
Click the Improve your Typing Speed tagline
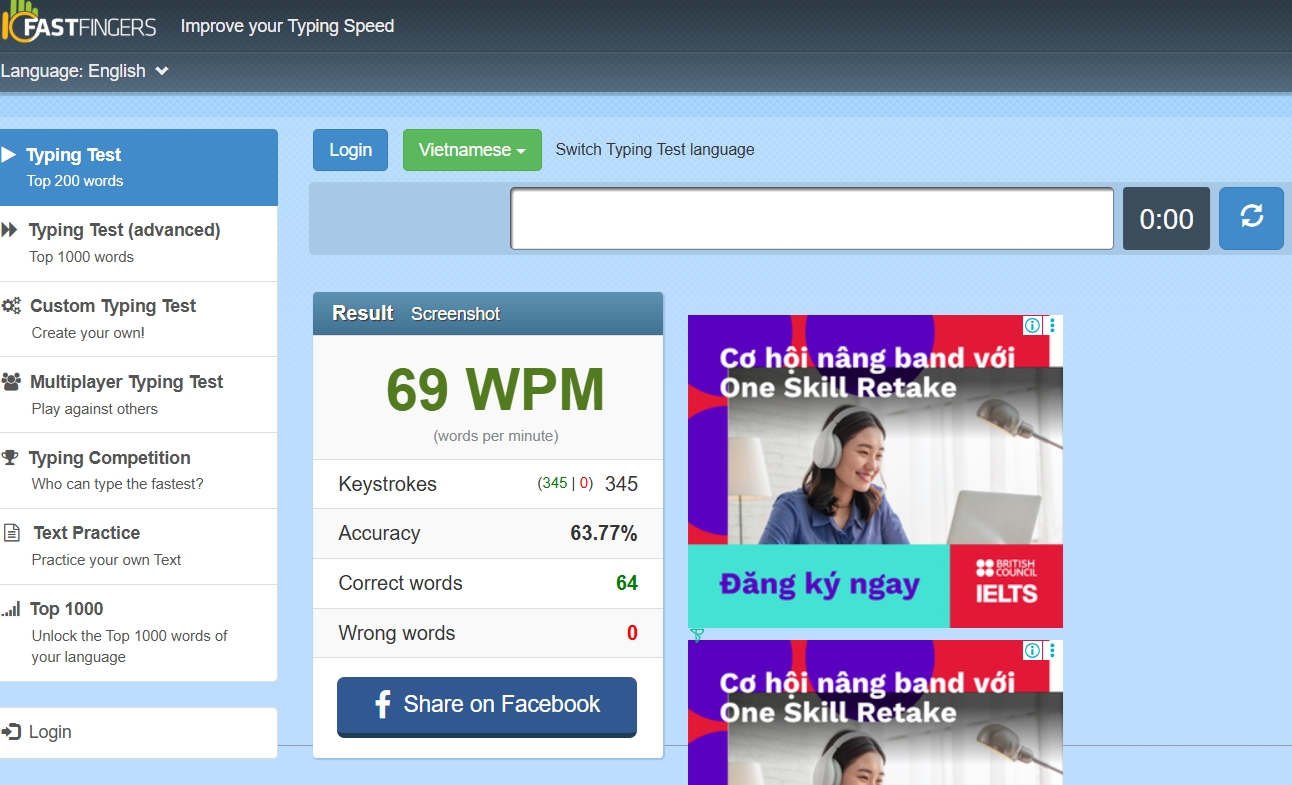(x=287, y=26)
